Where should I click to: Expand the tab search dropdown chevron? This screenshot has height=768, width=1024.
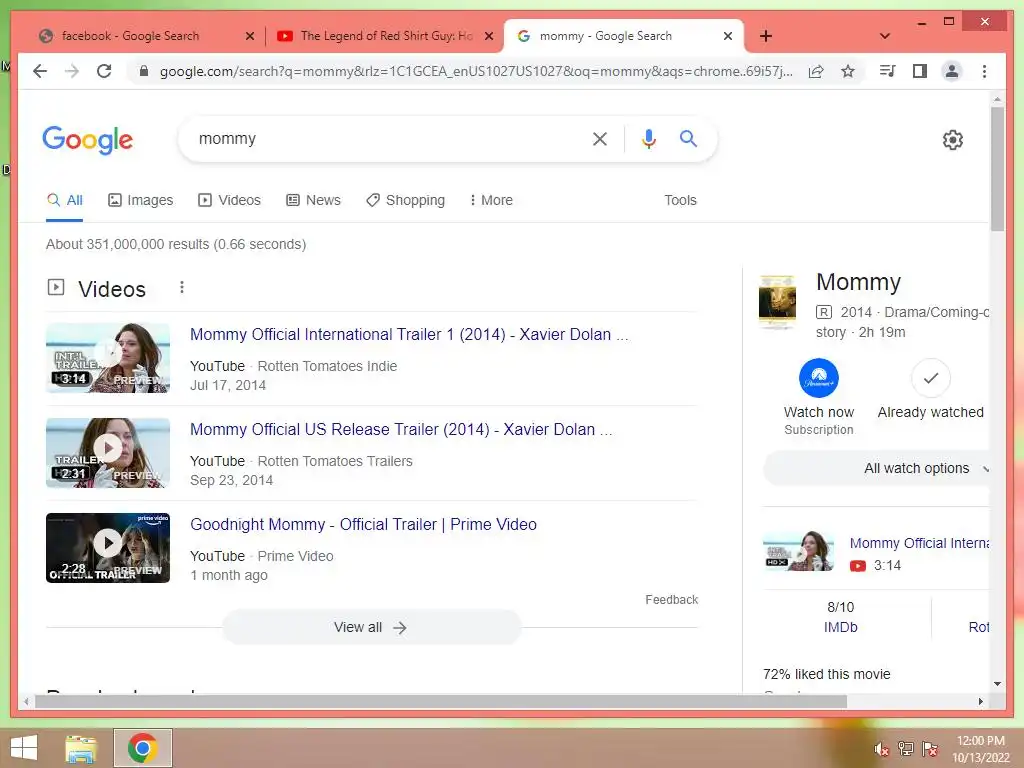(885, 36)
